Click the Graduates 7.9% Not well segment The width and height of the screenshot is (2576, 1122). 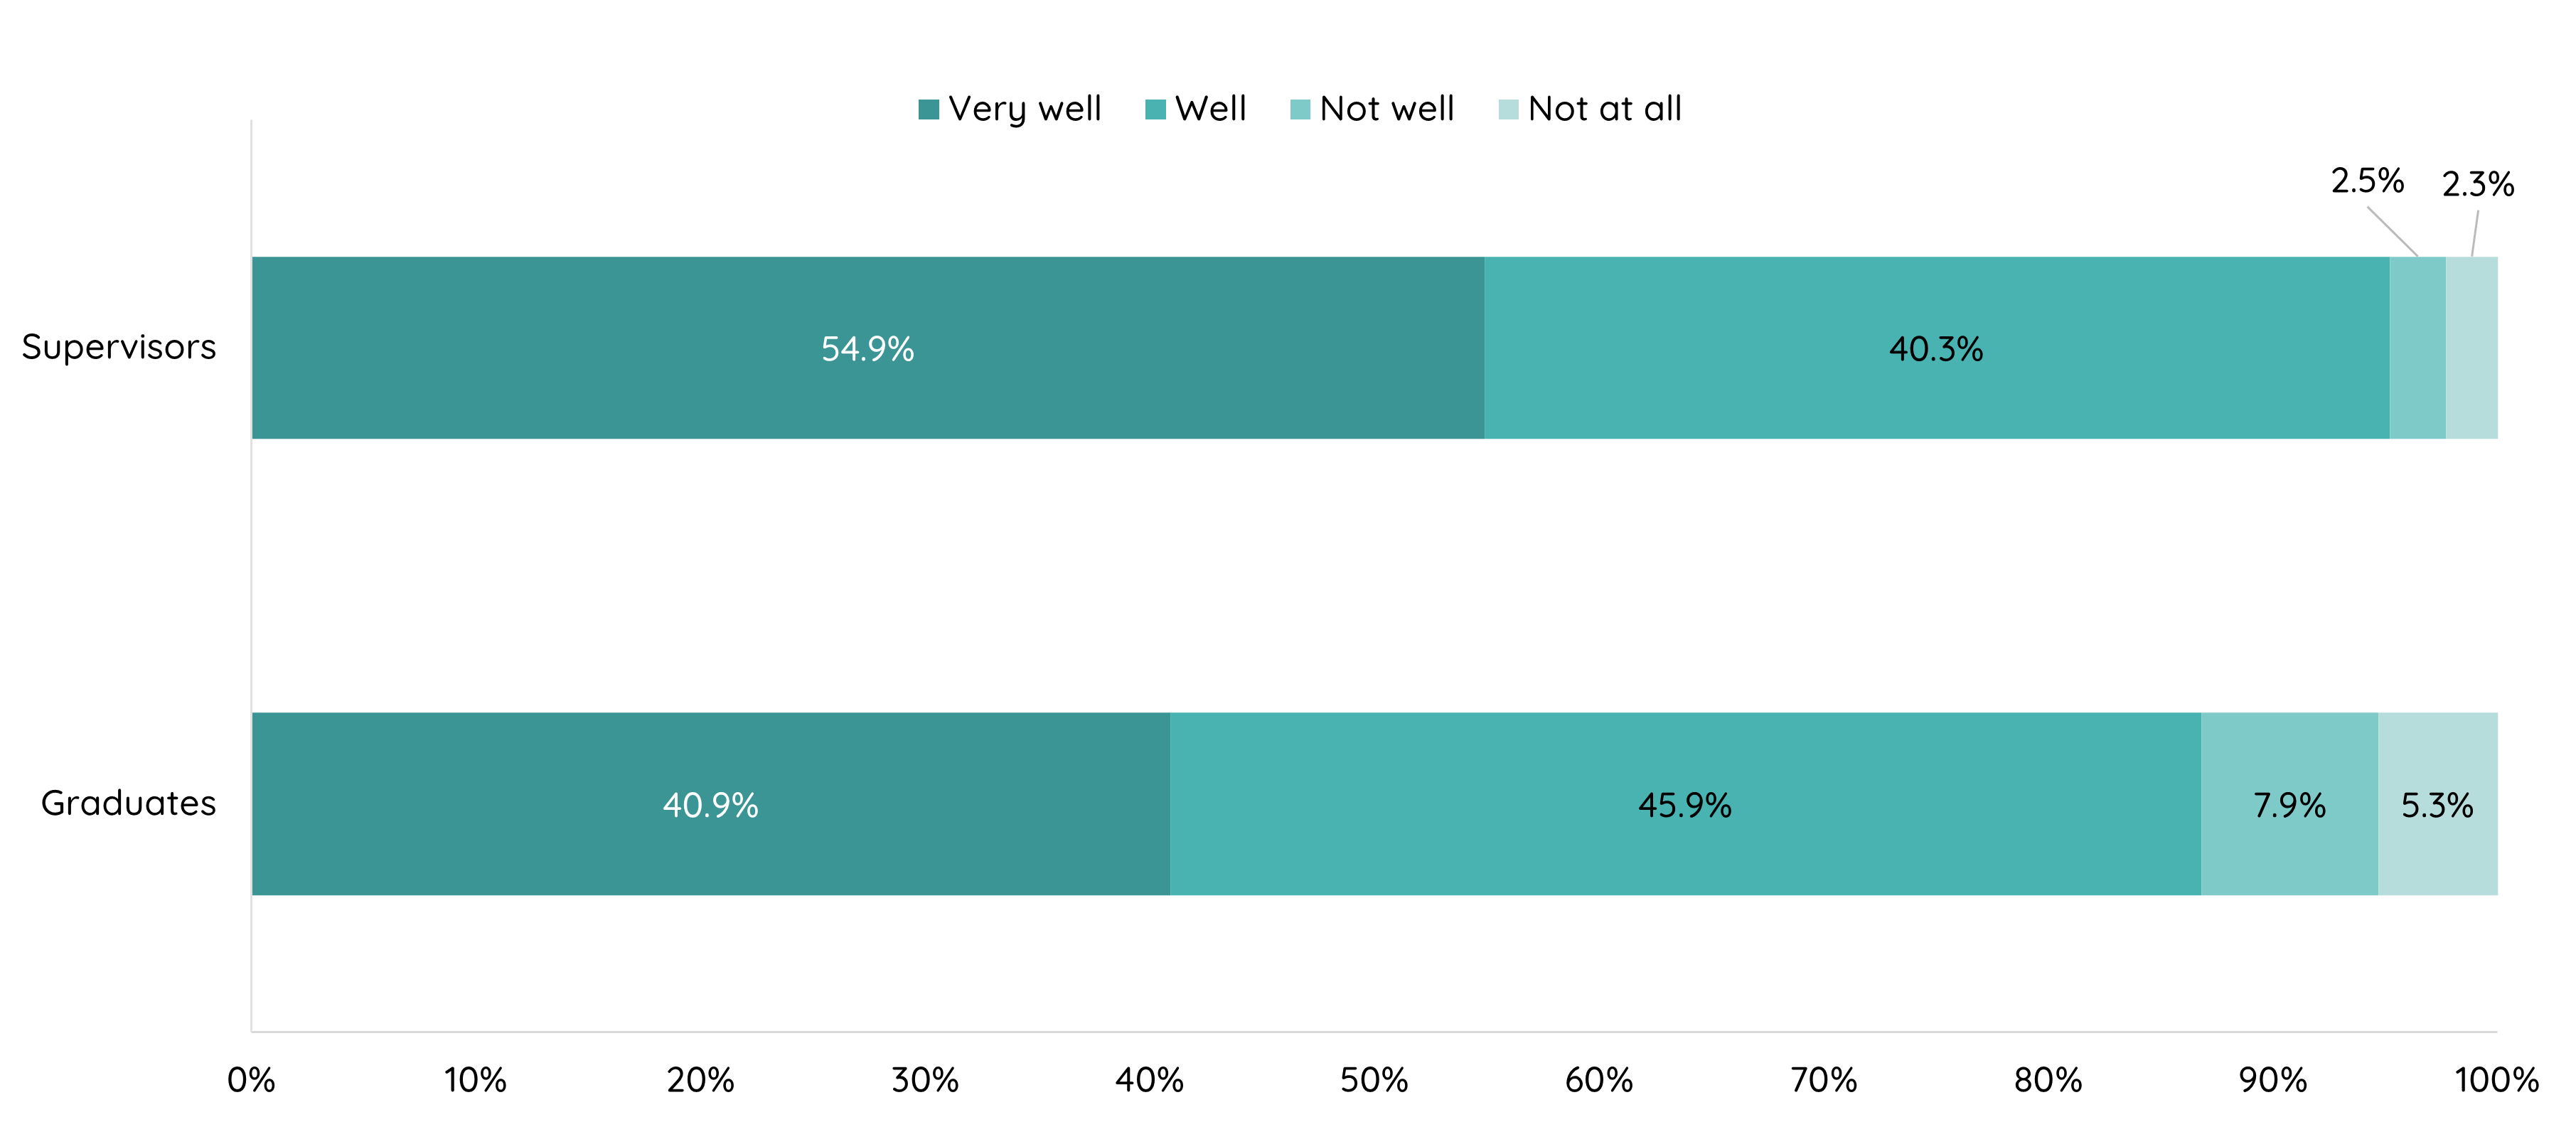pos(2288,803)
